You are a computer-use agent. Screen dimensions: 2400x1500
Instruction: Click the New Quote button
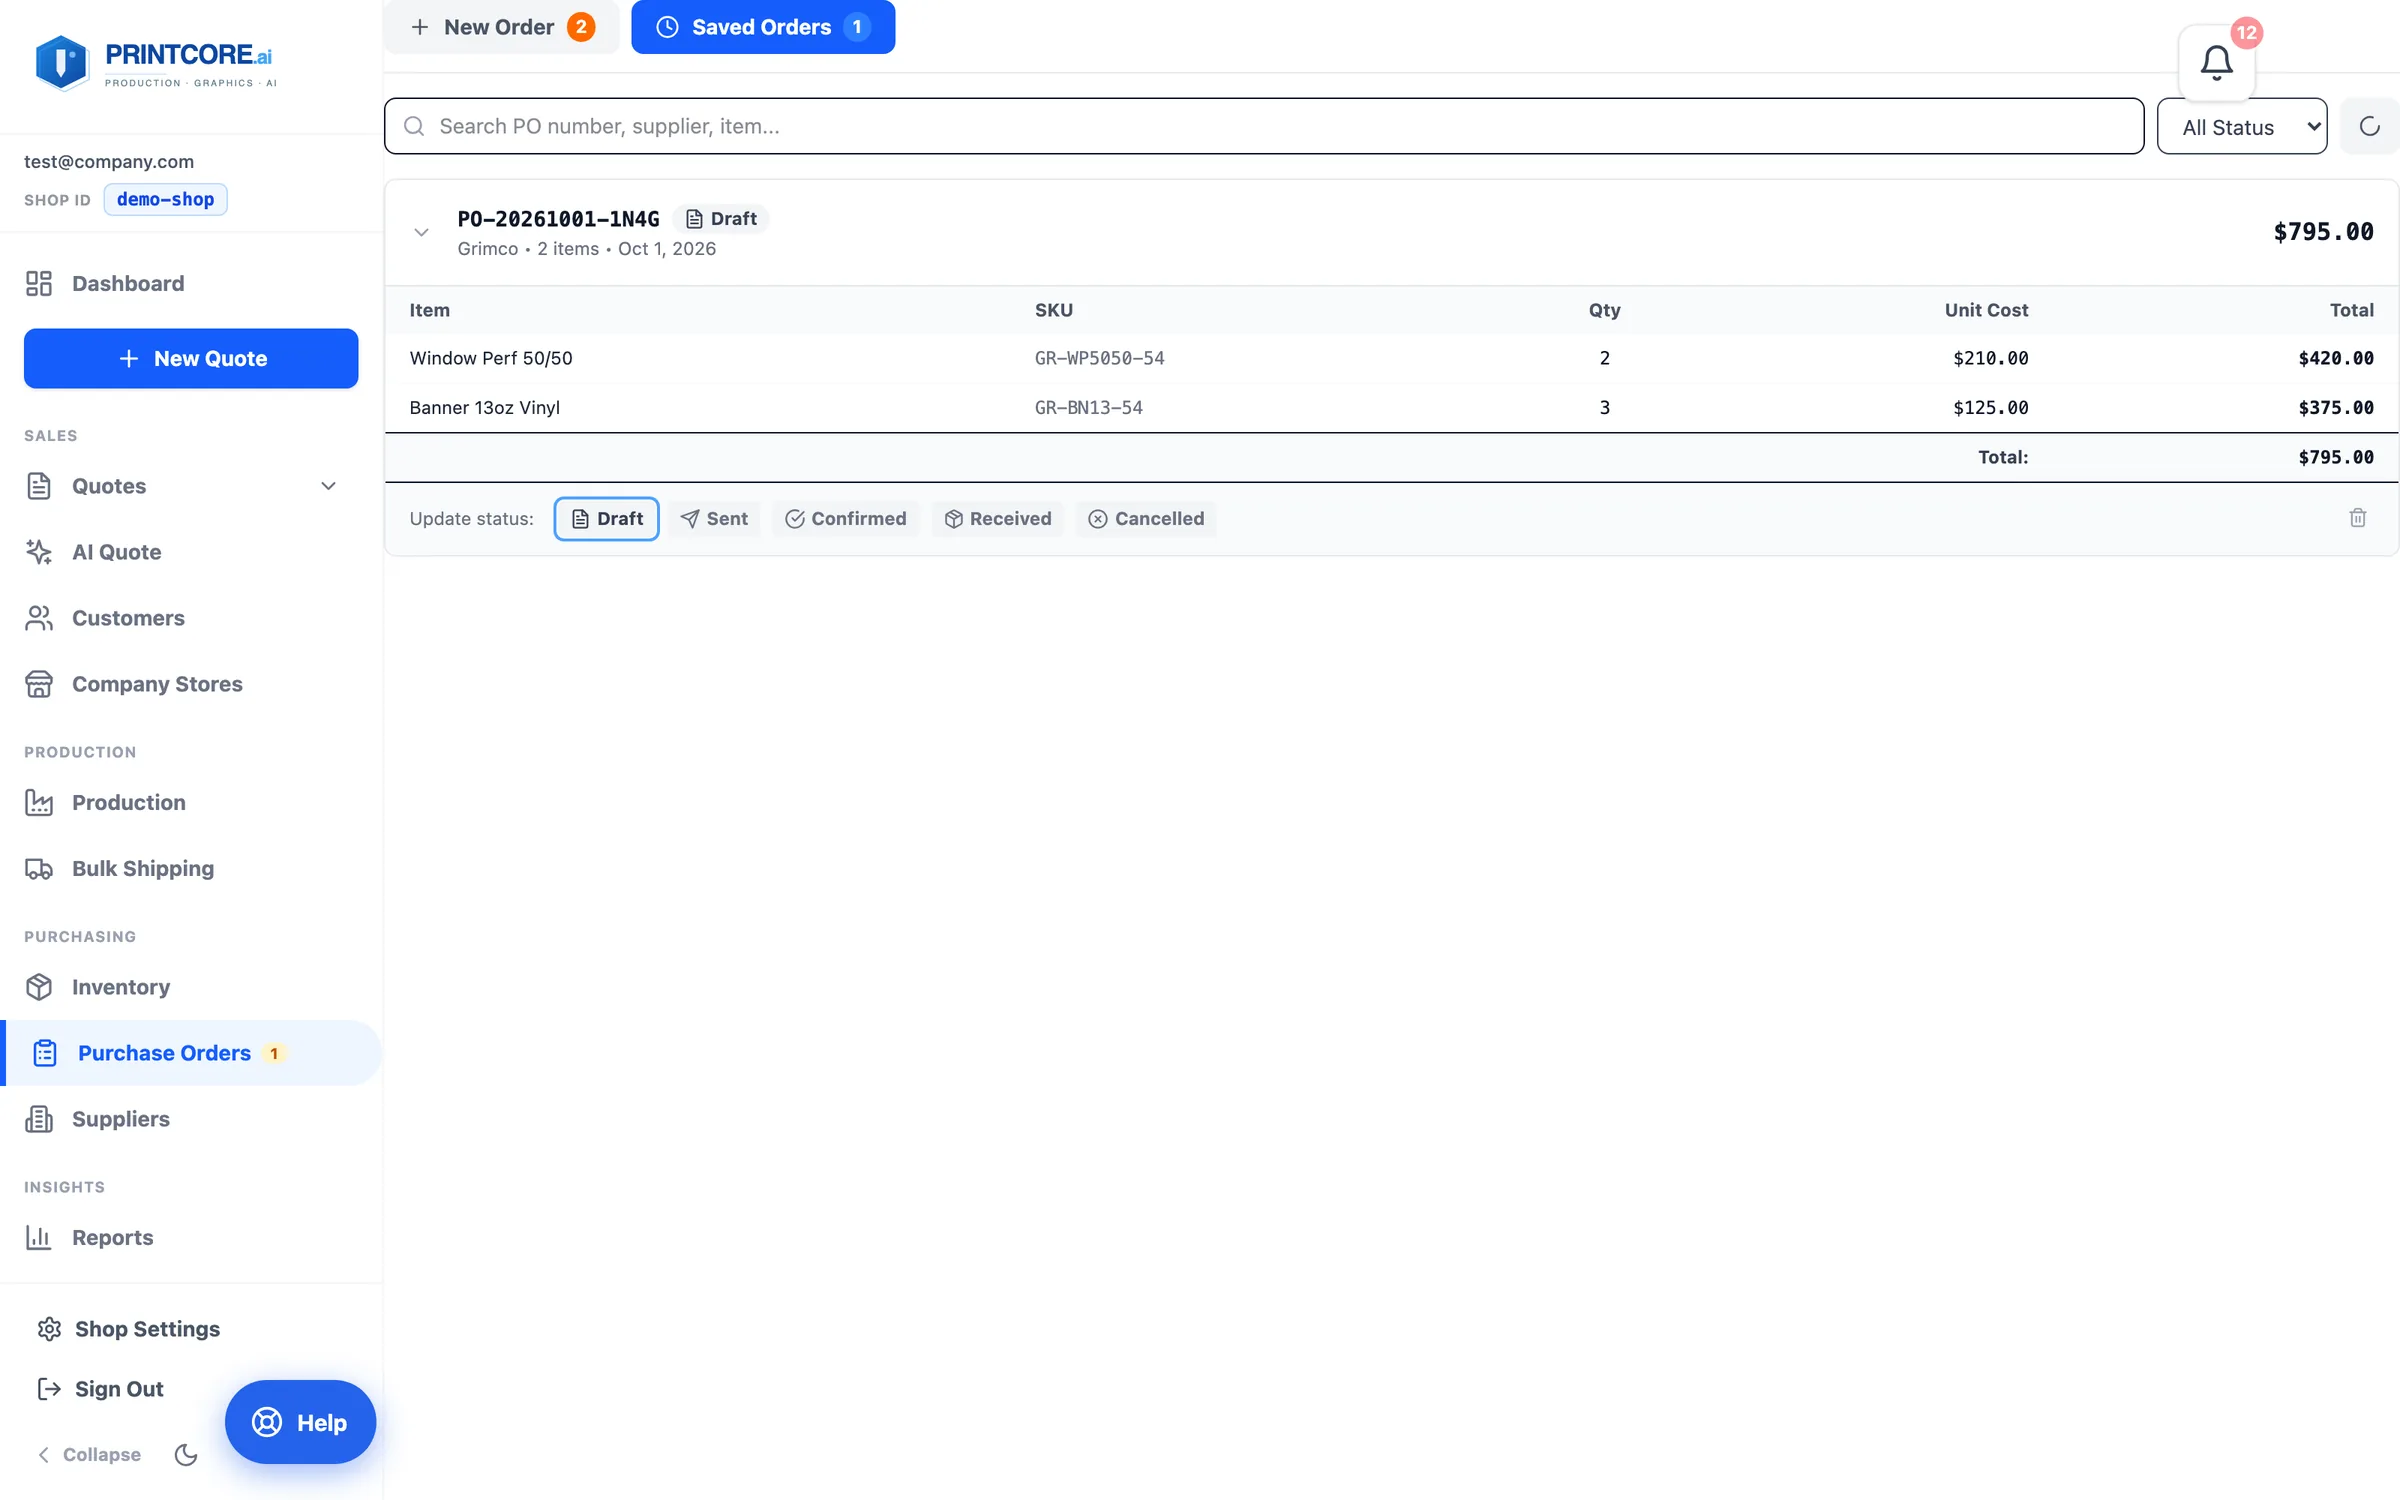point(191,358)
